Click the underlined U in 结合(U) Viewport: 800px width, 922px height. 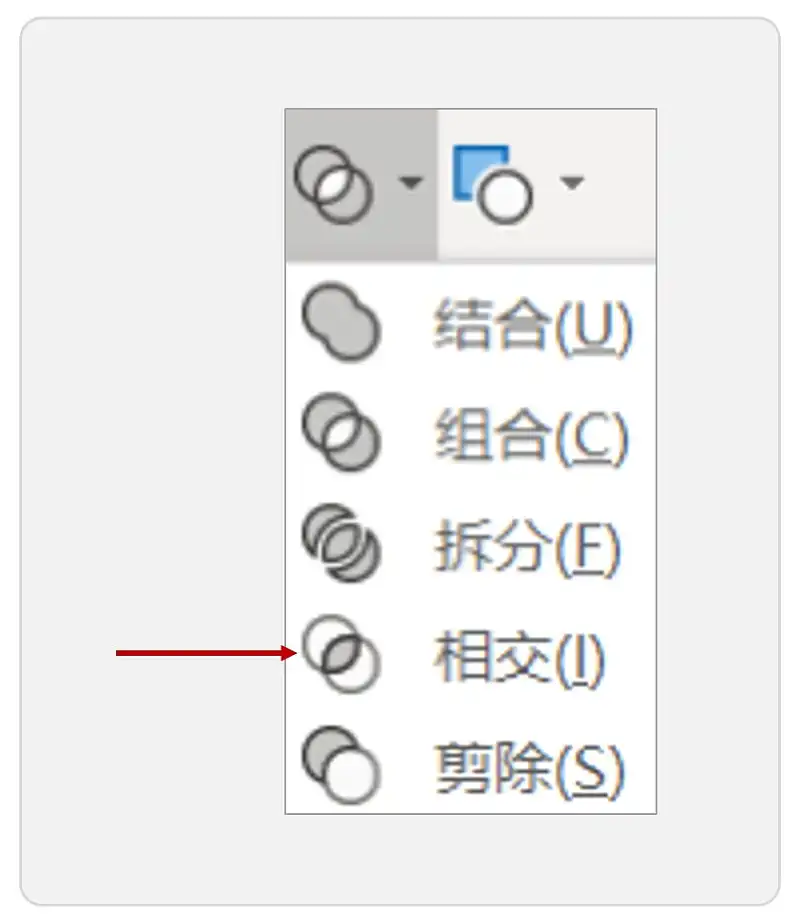tap(594, 326)
